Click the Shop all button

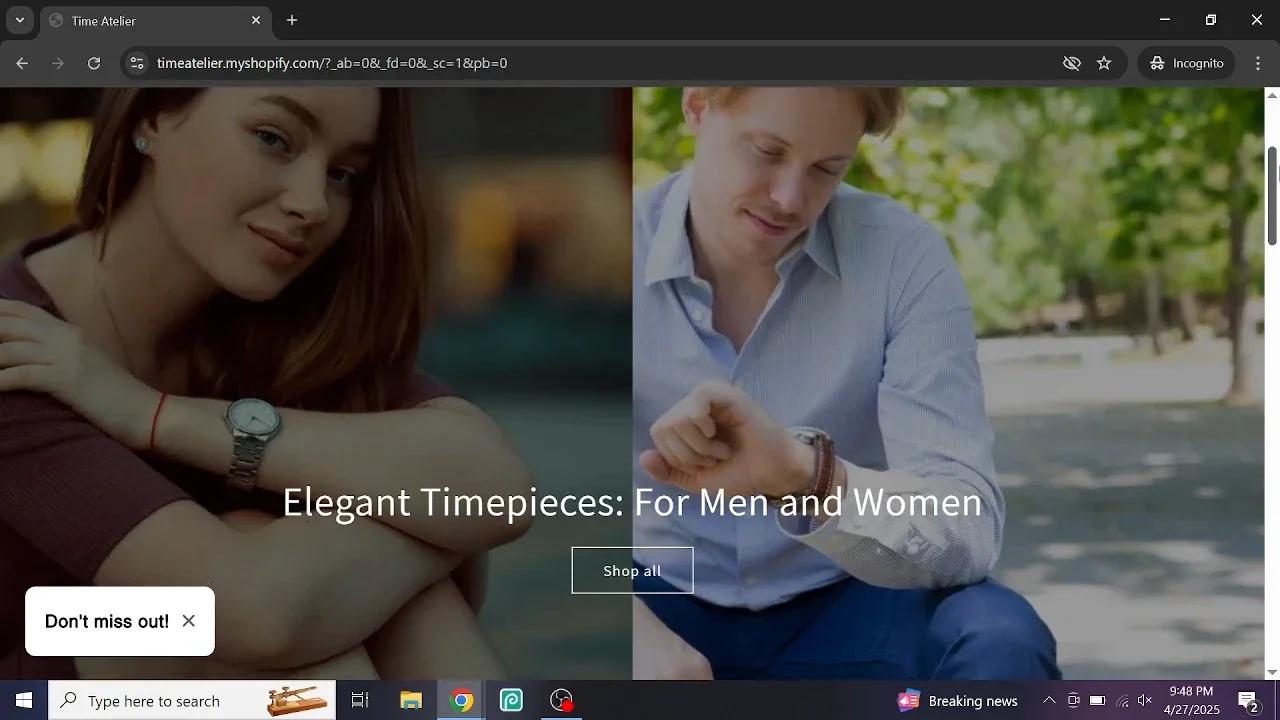pyautogui.click(x=632, y=570)
